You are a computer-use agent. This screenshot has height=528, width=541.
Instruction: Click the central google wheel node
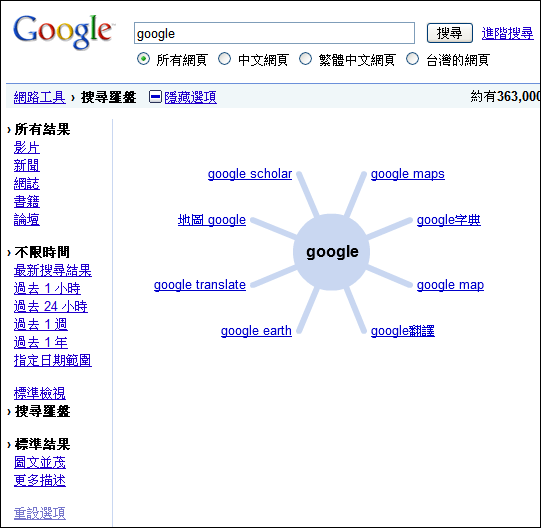[x=332, y=252]
